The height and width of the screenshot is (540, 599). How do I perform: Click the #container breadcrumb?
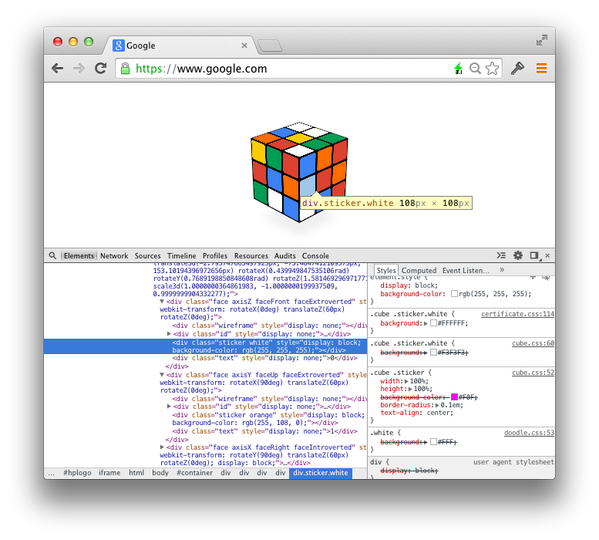click(194, 473)
